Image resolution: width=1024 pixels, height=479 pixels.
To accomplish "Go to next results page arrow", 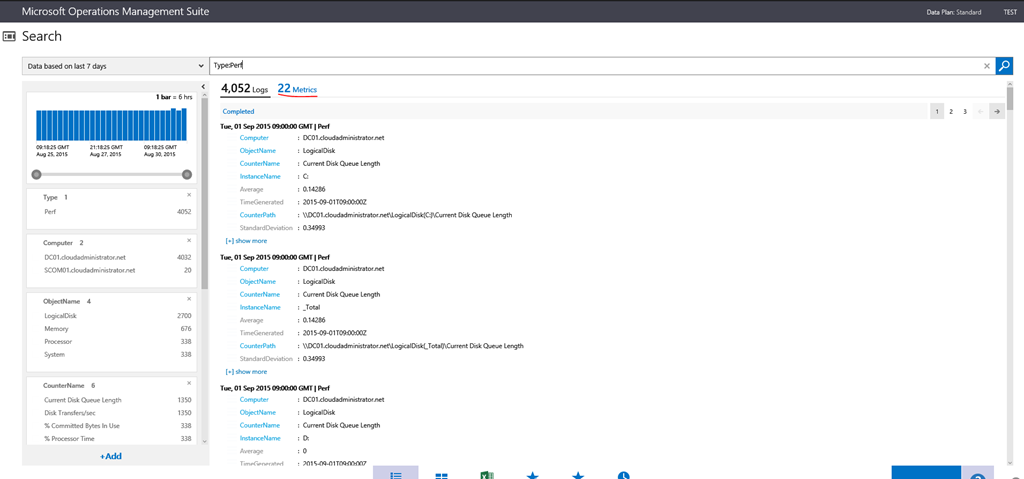I will 996,112.
